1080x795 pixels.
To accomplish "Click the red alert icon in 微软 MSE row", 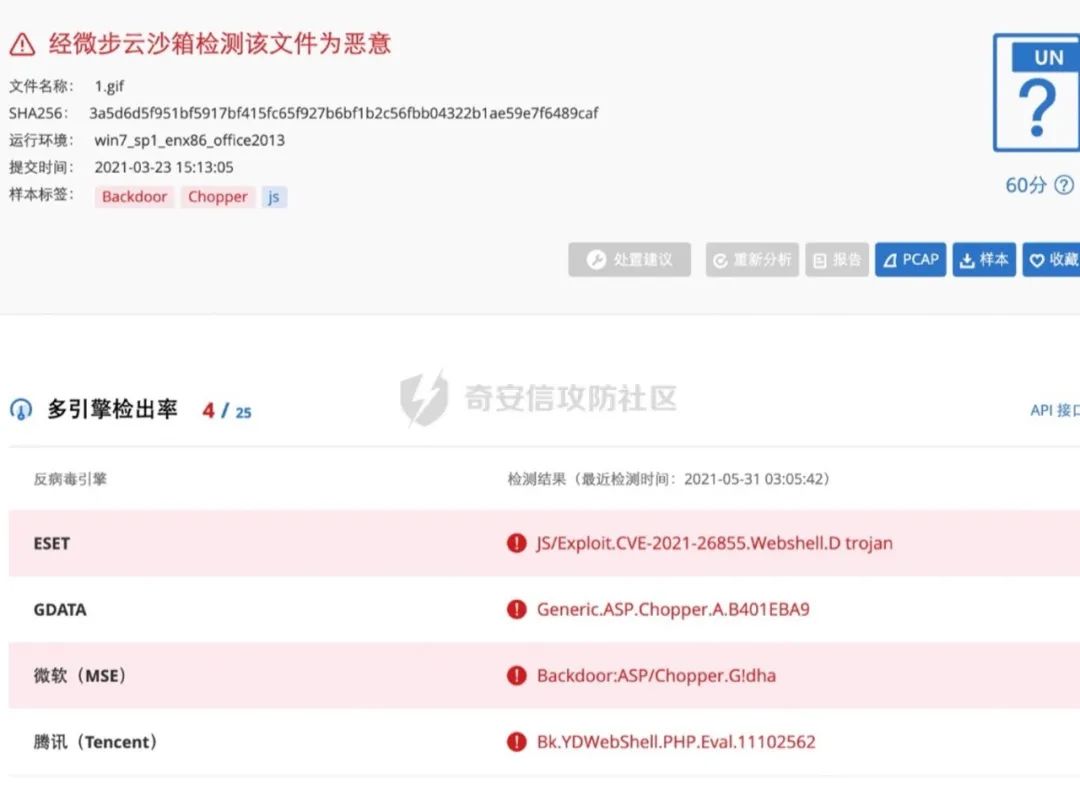I will pyautogui.click(x=516, y=675).
